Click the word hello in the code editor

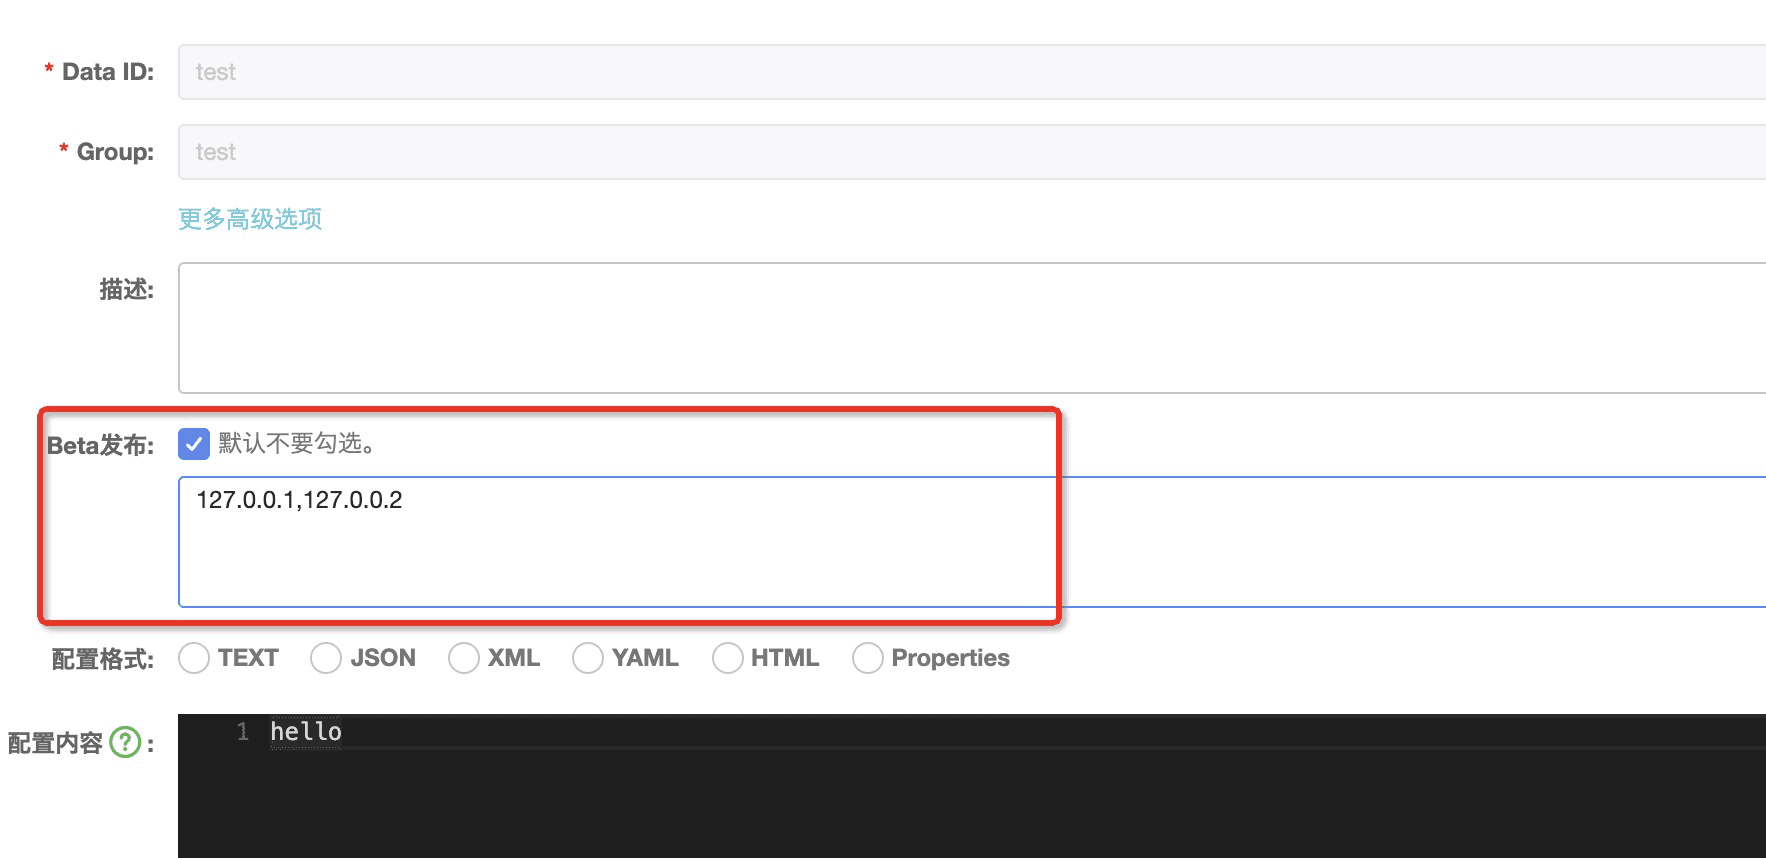306,732
